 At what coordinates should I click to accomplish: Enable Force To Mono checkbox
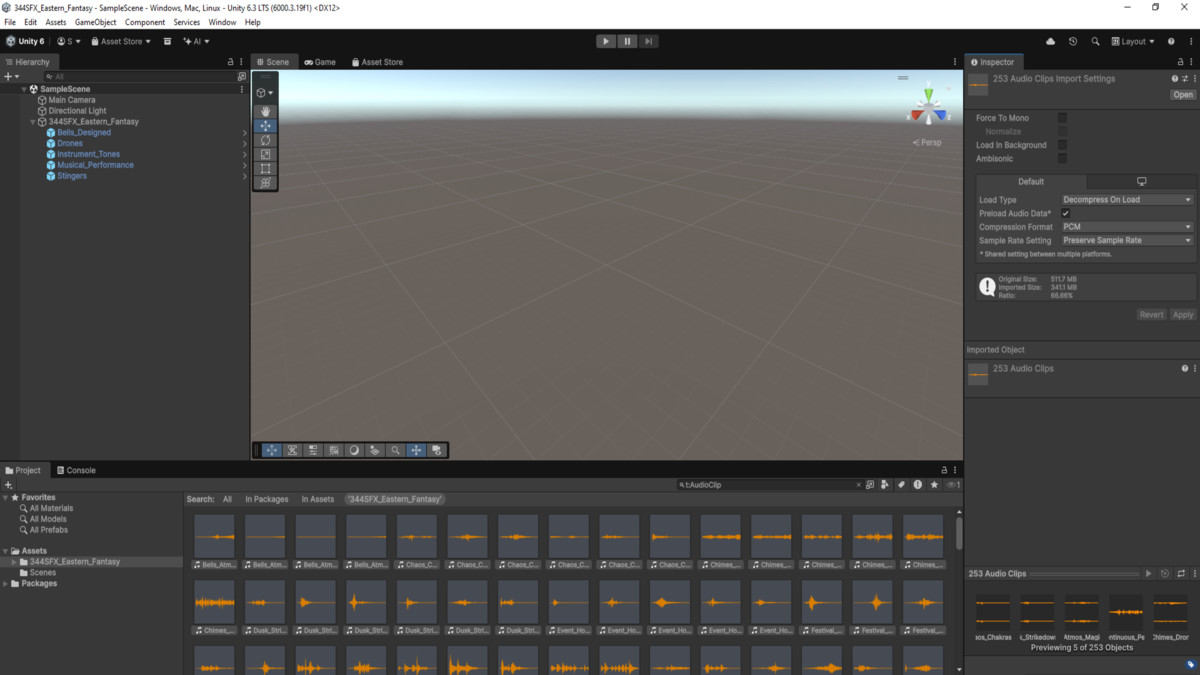1063,118
